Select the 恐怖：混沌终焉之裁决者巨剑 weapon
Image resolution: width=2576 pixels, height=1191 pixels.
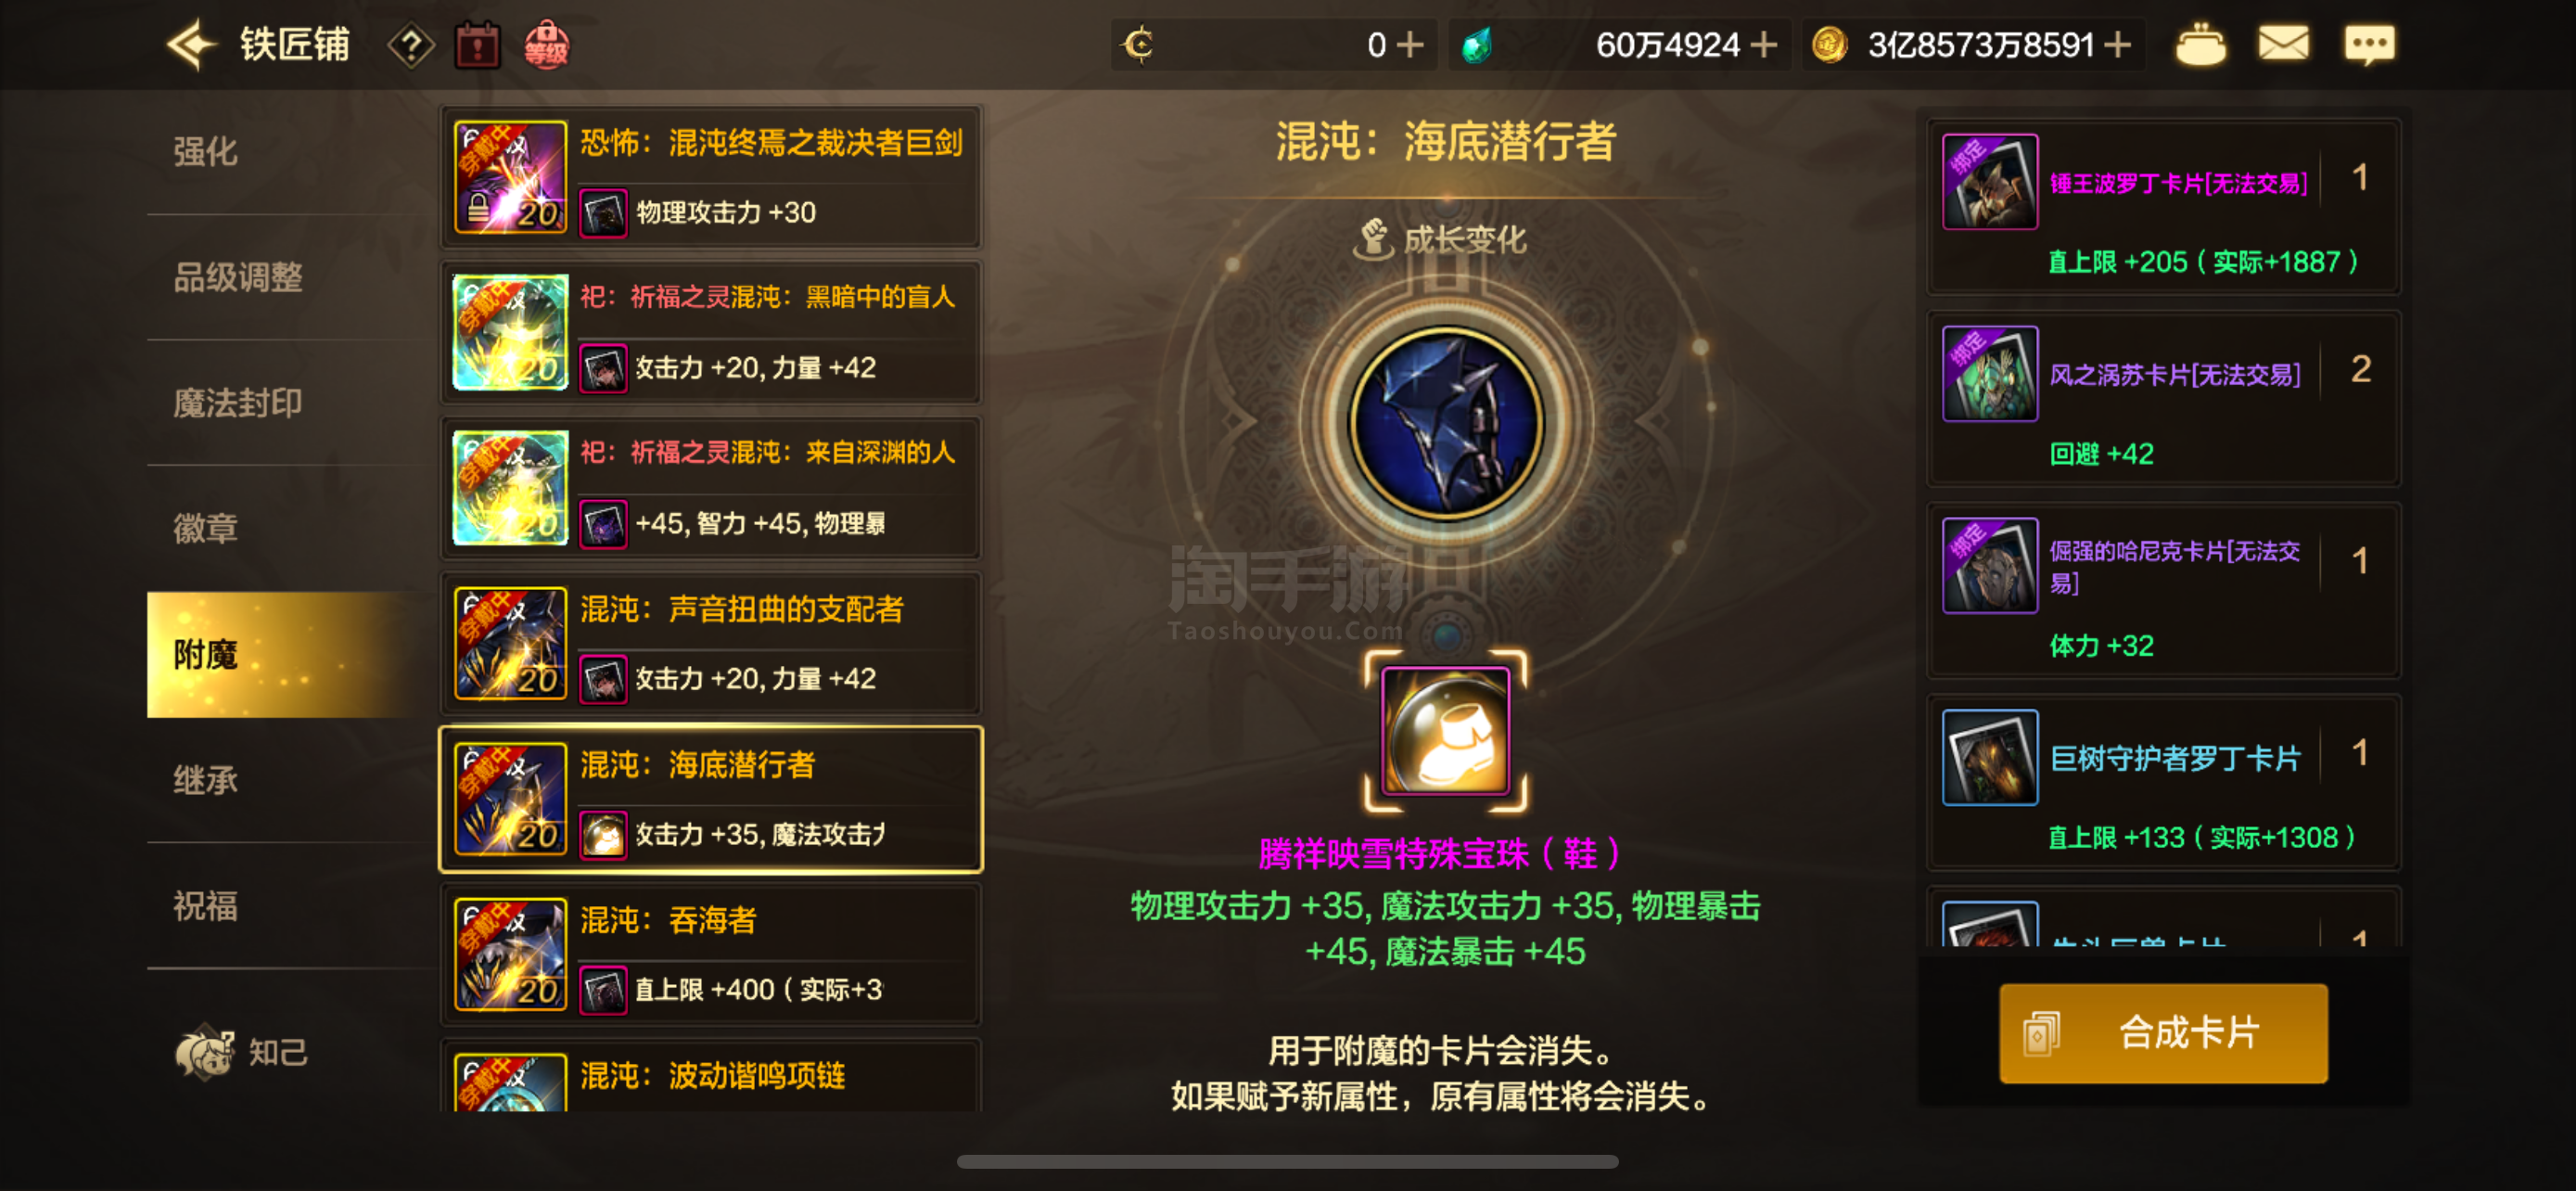pyautogui.click(x=711, y=177)
